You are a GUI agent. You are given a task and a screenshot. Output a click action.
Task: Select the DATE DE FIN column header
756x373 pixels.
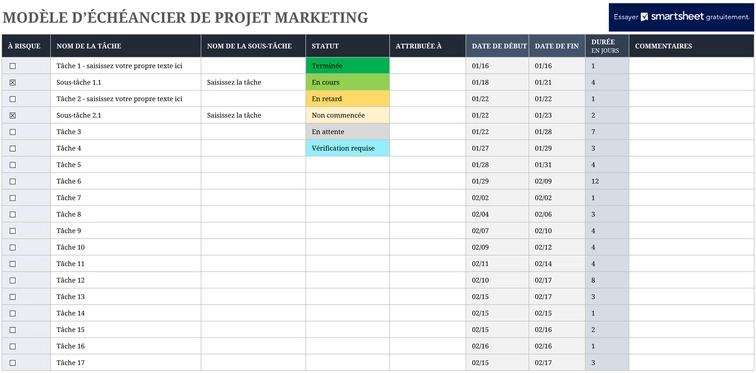pyautogui.click(x=557, y=46)
